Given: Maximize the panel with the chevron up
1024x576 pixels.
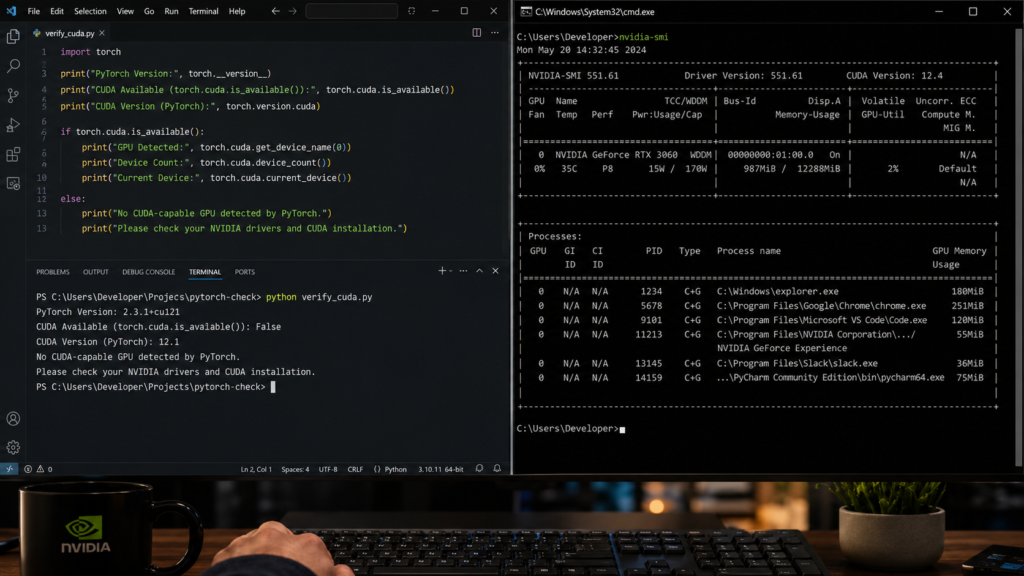Looking at the screenshot, I should point(479,271).
